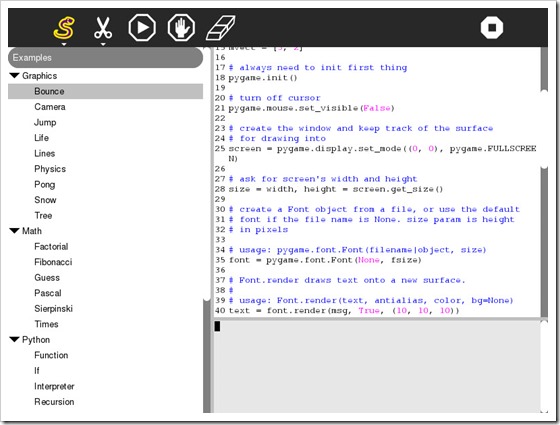Screen dimensions: 560x425
Task: Click 'Font.render draws text' comment
Action: [x=347, y=280]
